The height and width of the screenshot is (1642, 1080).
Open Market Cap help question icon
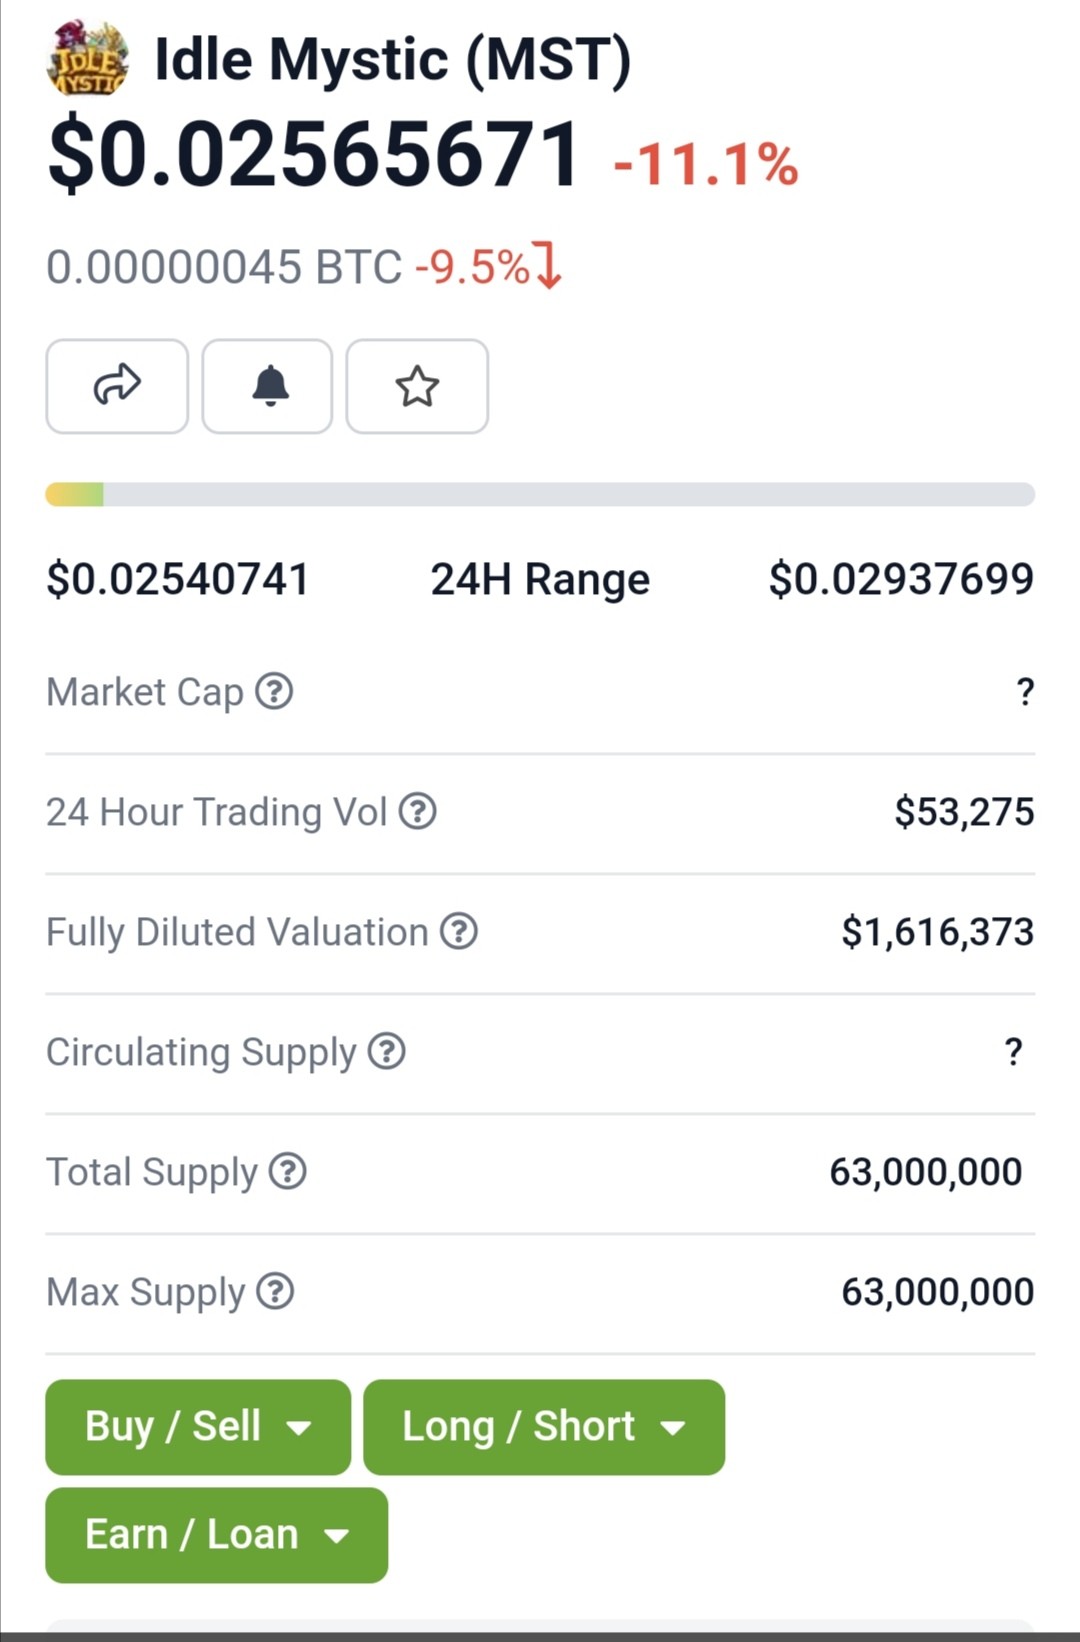[x=274, y=691]
